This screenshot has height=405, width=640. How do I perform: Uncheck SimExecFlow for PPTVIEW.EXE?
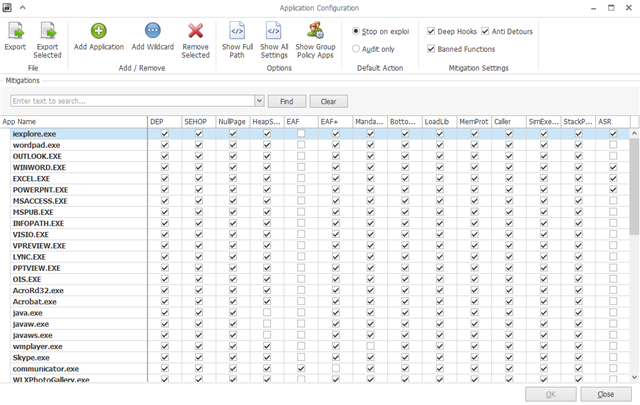544,268
